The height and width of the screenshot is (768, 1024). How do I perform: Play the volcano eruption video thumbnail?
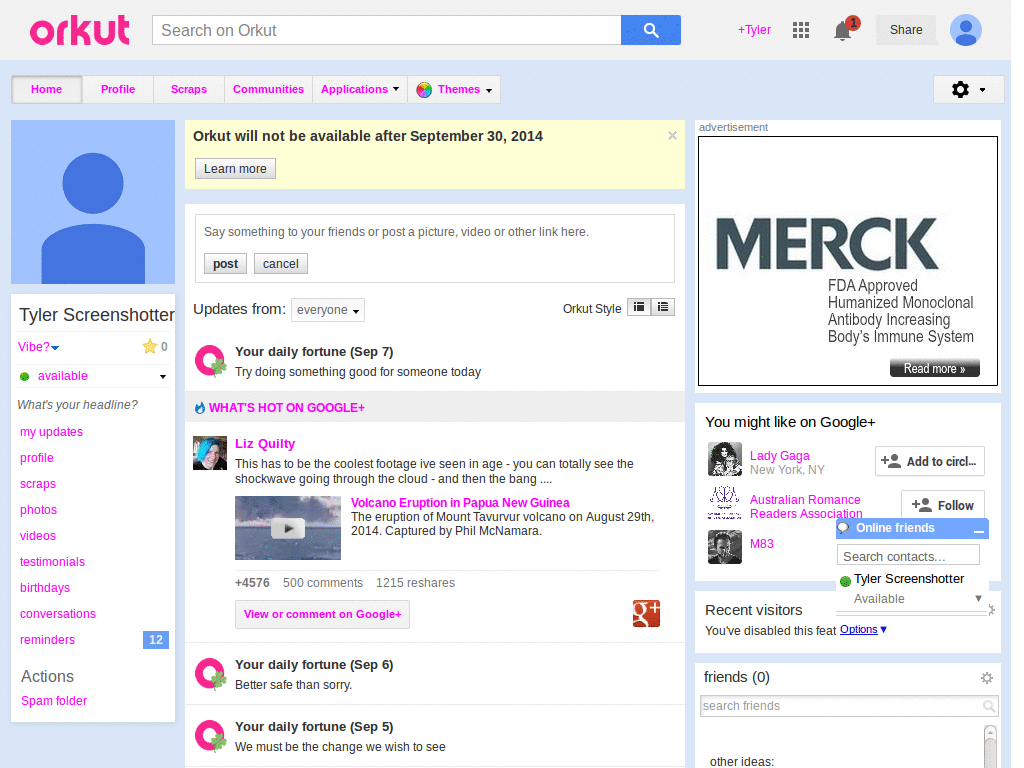288,528
